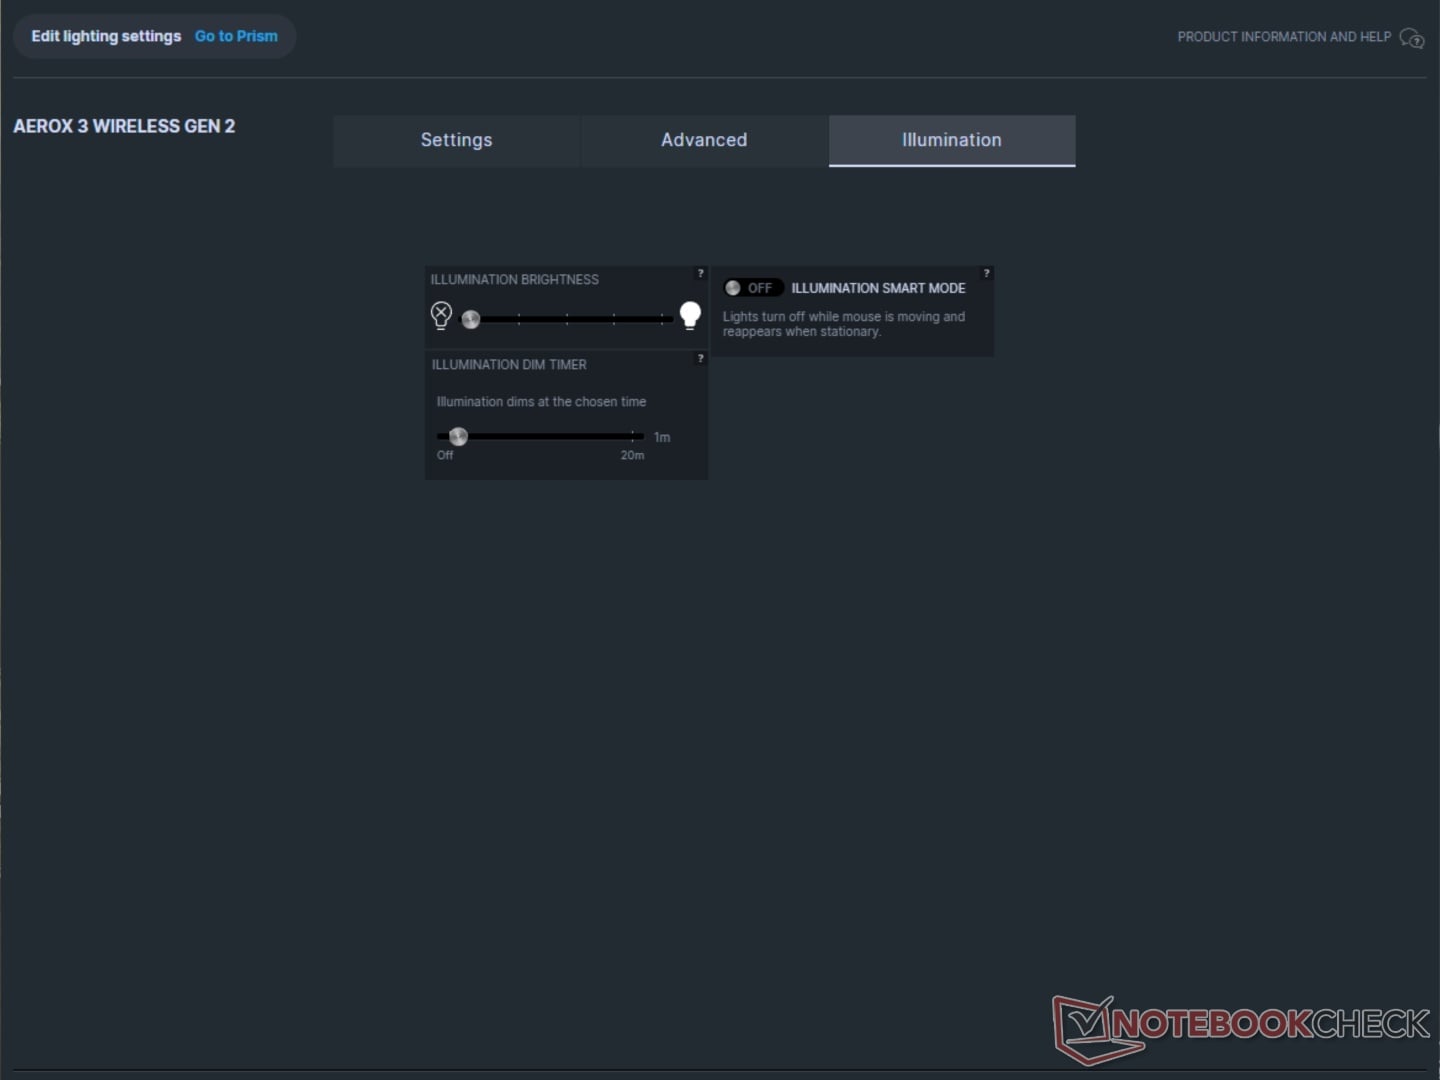Click the lights-off bulb icon
Image resolution: width=1440 pixels, height=1080 pixels.
(441, 315)
